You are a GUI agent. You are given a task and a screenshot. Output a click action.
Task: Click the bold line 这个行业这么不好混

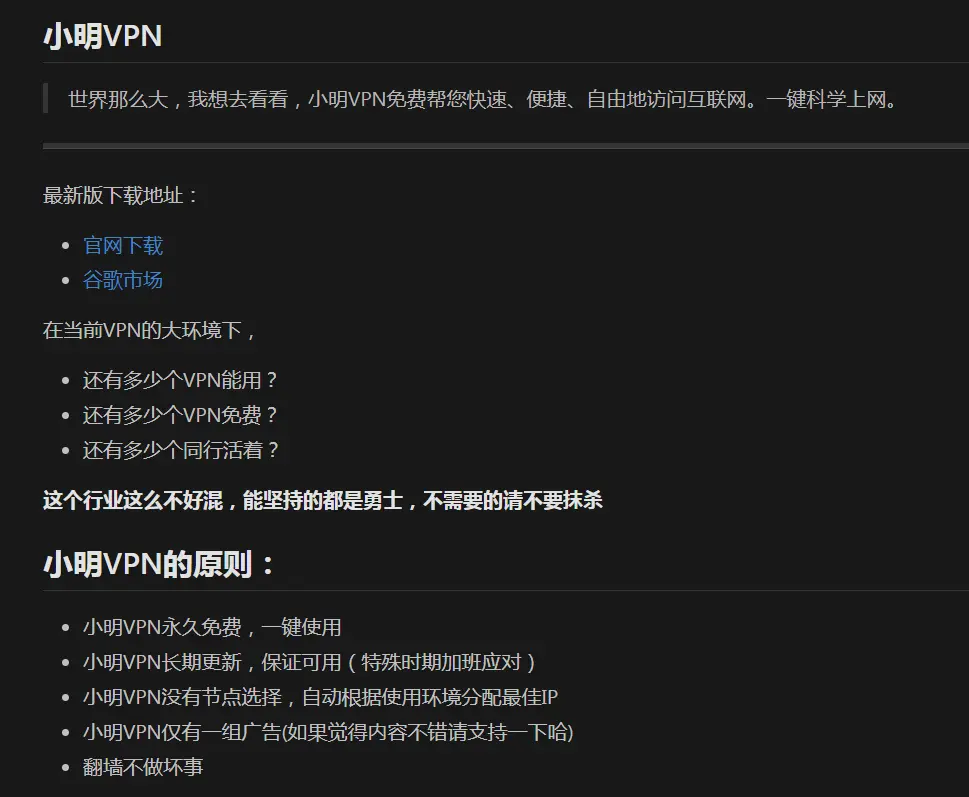click(323, 500)
